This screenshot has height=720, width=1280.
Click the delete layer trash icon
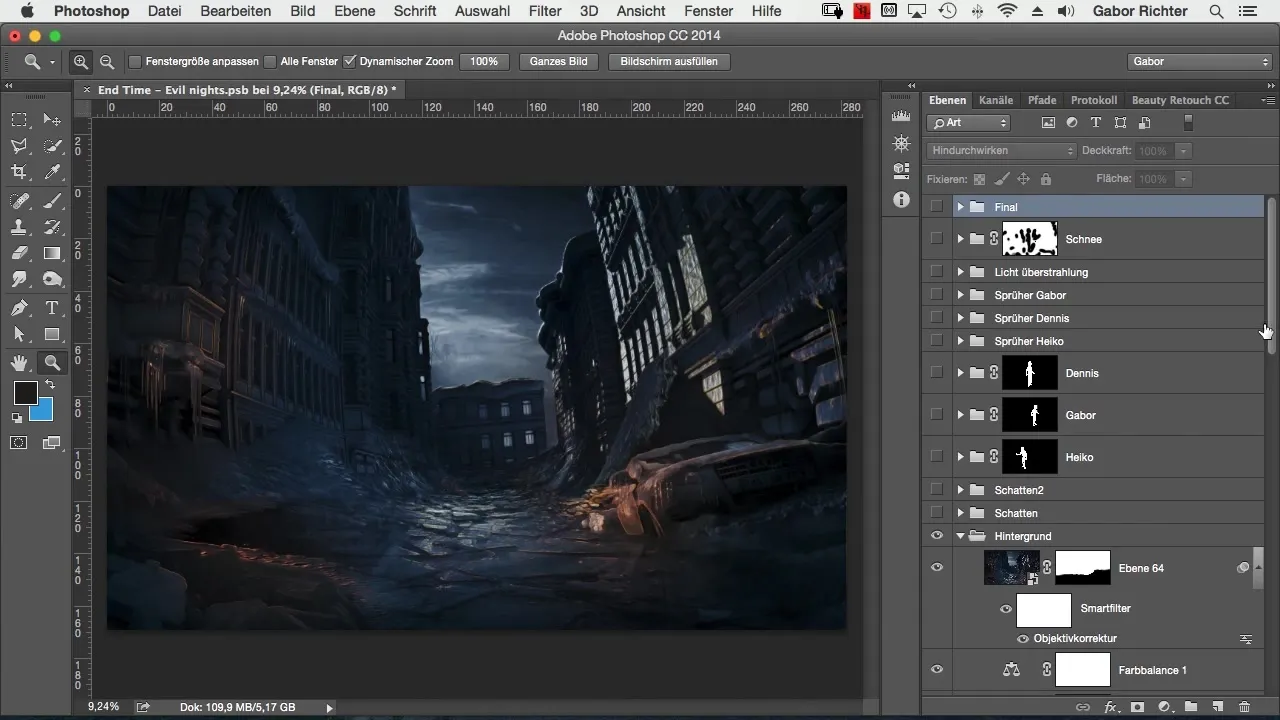(1243, 706)
